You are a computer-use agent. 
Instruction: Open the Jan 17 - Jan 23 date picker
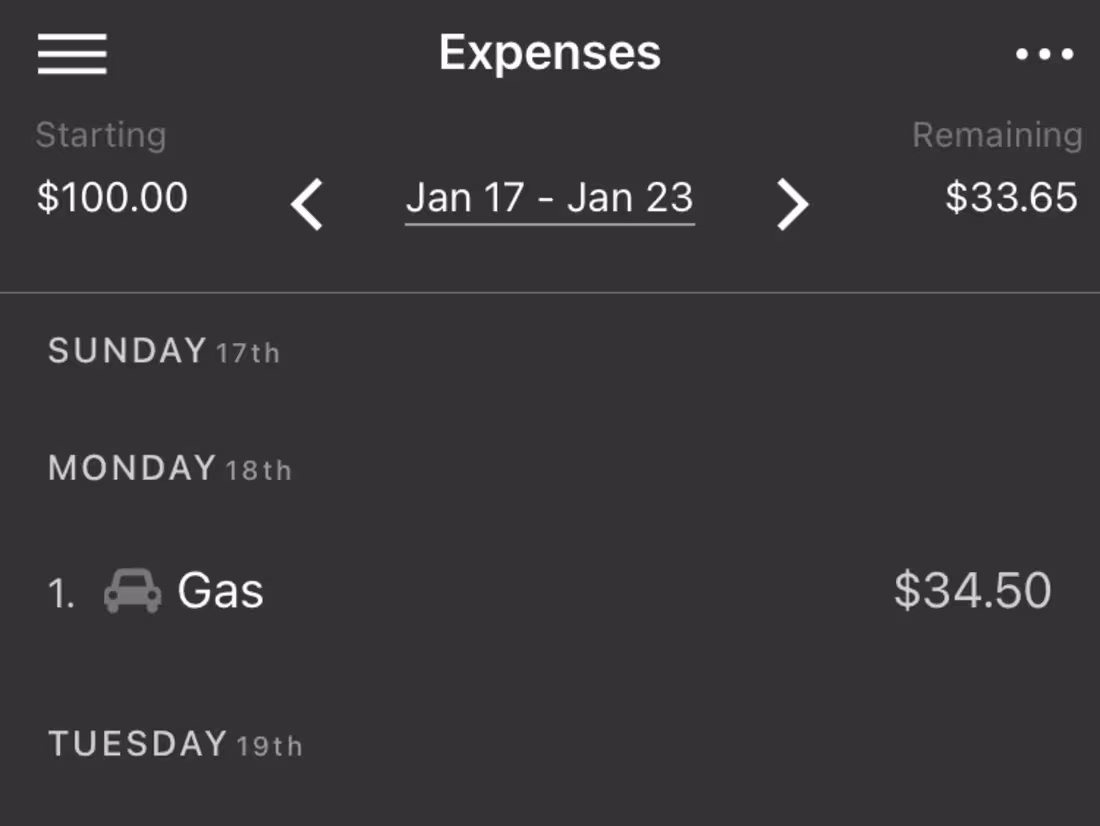(x=549, y=198)
